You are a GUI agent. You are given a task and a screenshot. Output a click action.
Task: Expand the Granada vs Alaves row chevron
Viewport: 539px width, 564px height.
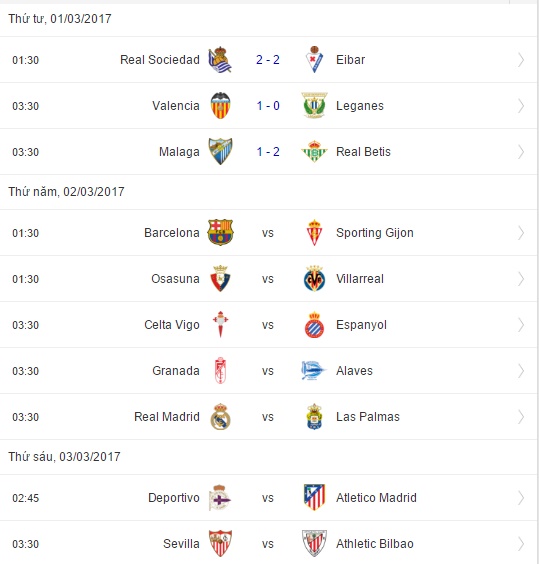[x=521, y=371]
